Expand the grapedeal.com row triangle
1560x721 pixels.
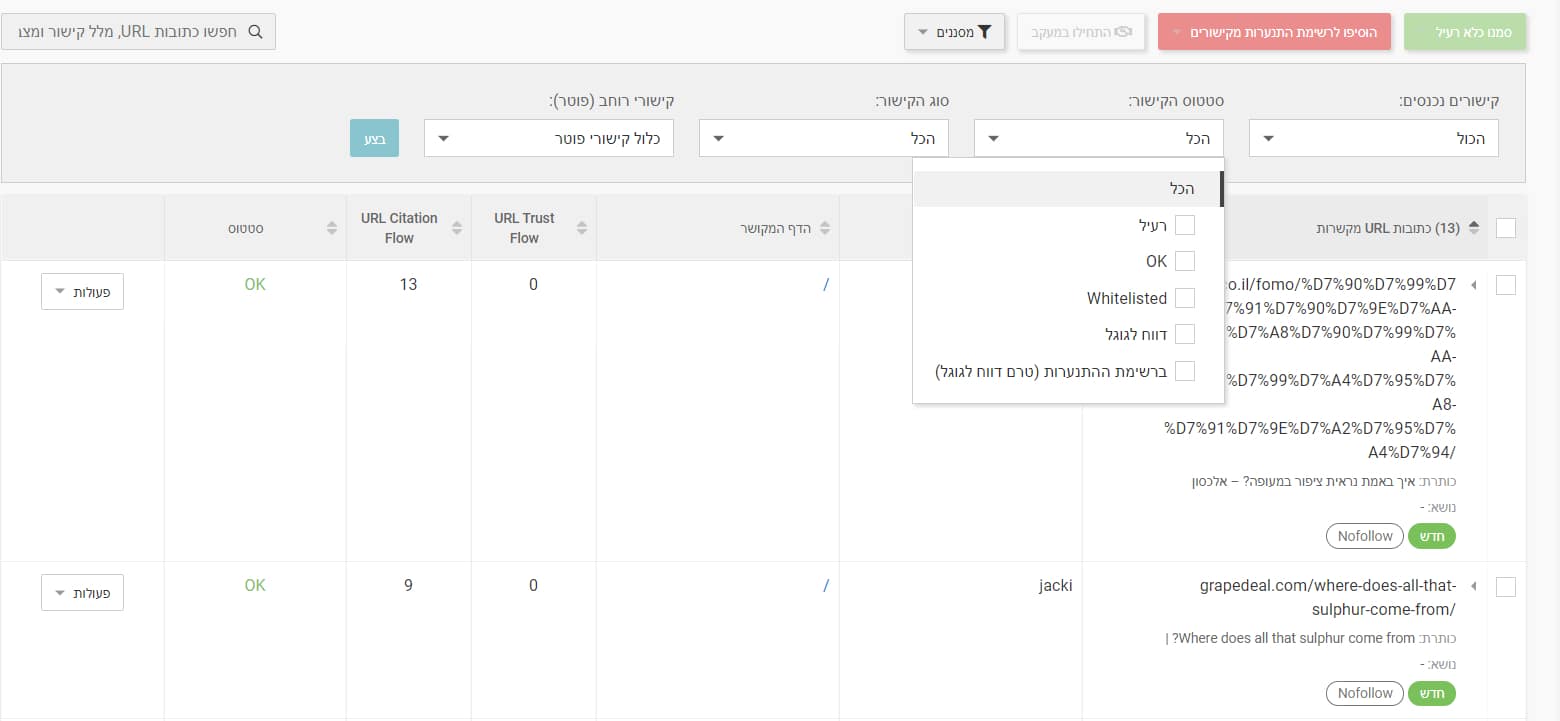pos(1473,587)
